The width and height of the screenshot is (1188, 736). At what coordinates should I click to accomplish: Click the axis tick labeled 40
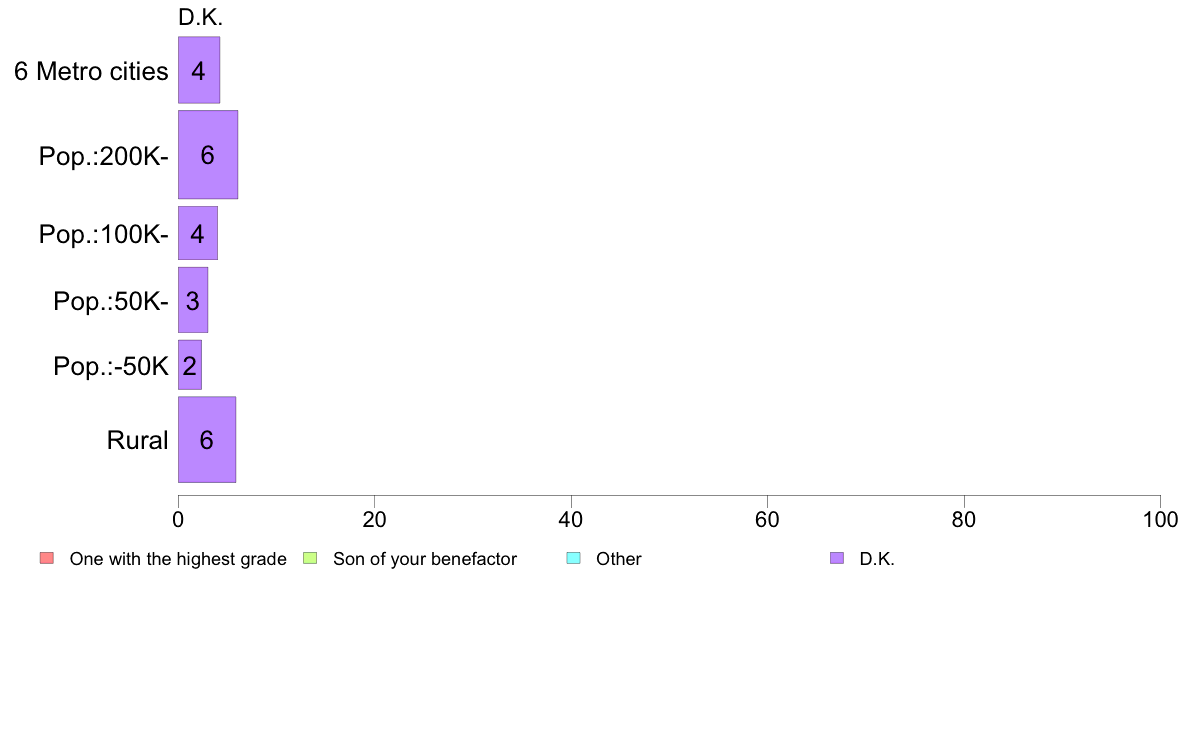[x=571, y=520]
